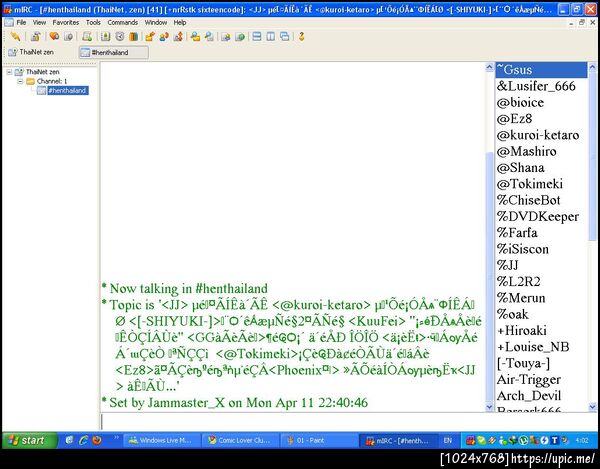
Task: Open mIRC Options from the toolbar
Action: click(x=36, y=37)
